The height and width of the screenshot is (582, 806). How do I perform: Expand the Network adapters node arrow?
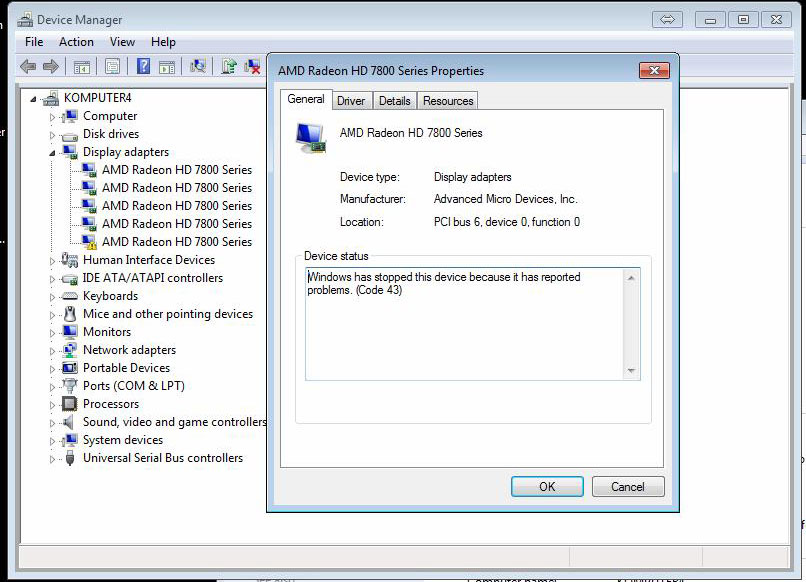point(52,351)
